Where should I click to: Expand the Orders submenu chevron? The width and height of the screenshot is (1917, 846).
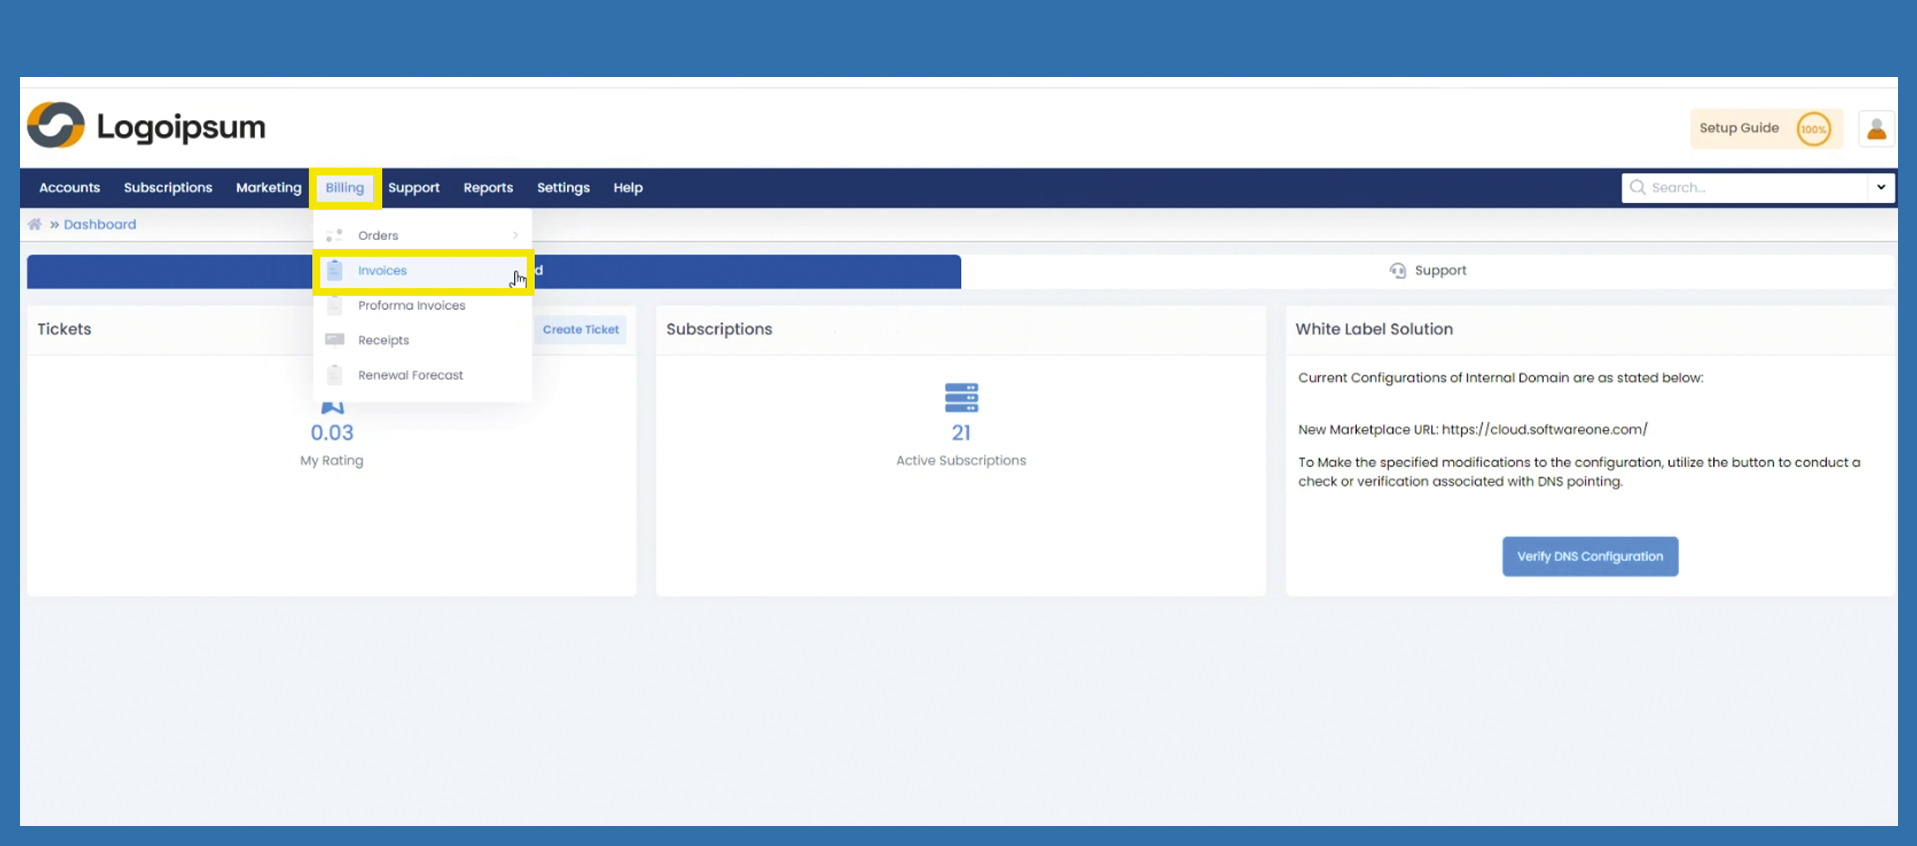[x=515, y=236]
